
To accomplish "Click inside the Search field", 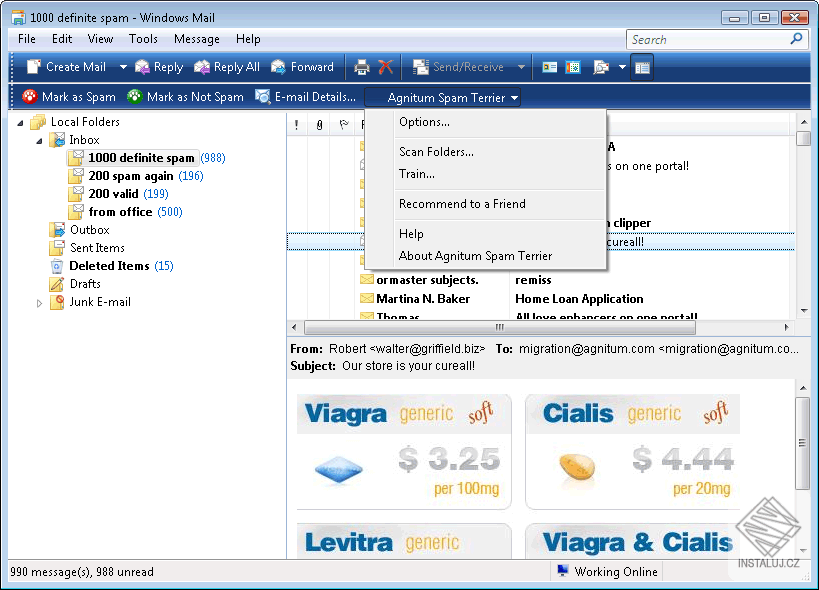I will 708,40.
